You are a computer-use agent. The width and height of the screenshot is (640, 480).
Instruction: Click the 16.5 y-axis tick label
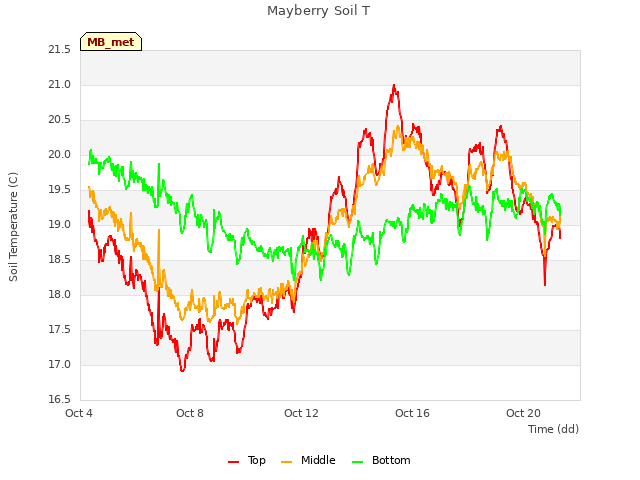(59, 400)
